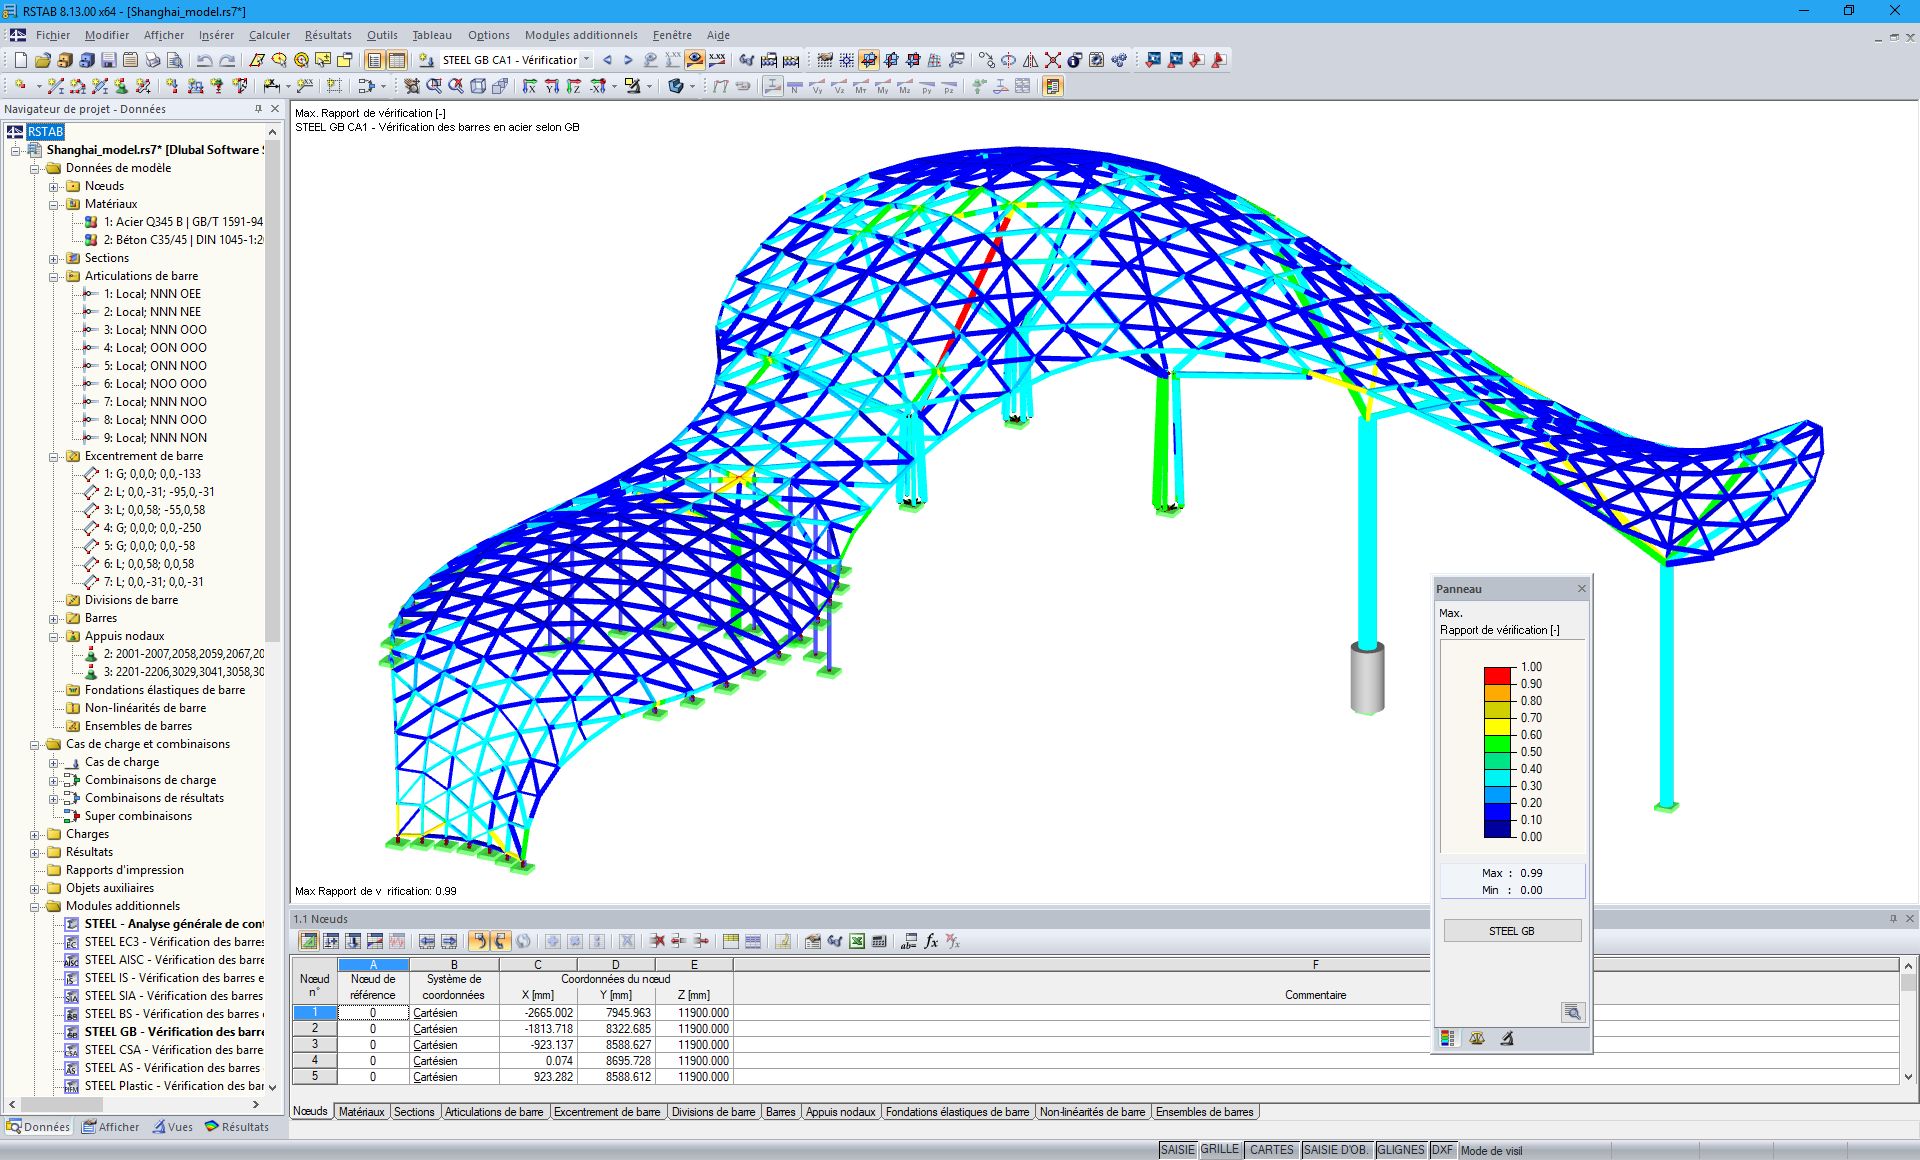Open the function editor fx in table toolbar
This screenshot has height=1160, width=1920.
[930, 941]
